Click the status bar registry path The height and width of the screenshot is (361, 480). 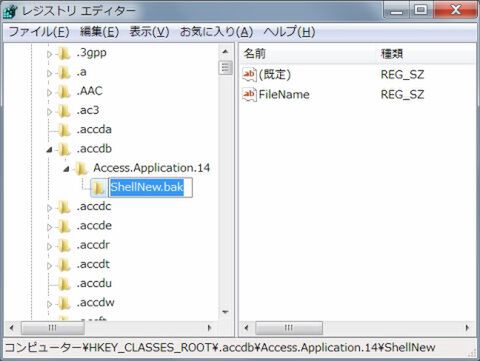(220, 348)
